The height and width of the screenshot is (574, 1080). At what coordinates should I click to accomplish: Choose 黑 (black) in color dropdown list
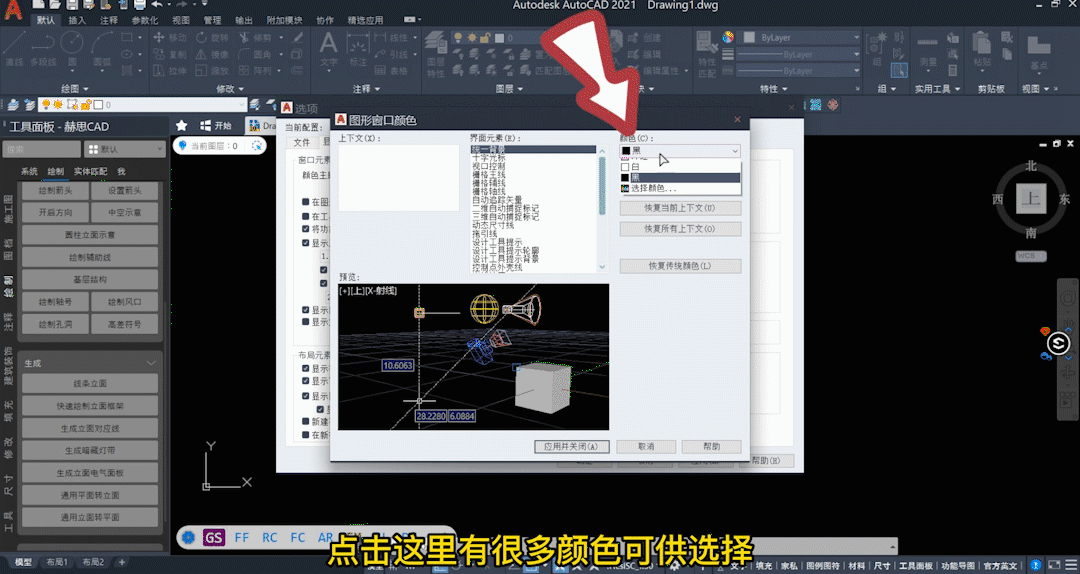[680, 178]
